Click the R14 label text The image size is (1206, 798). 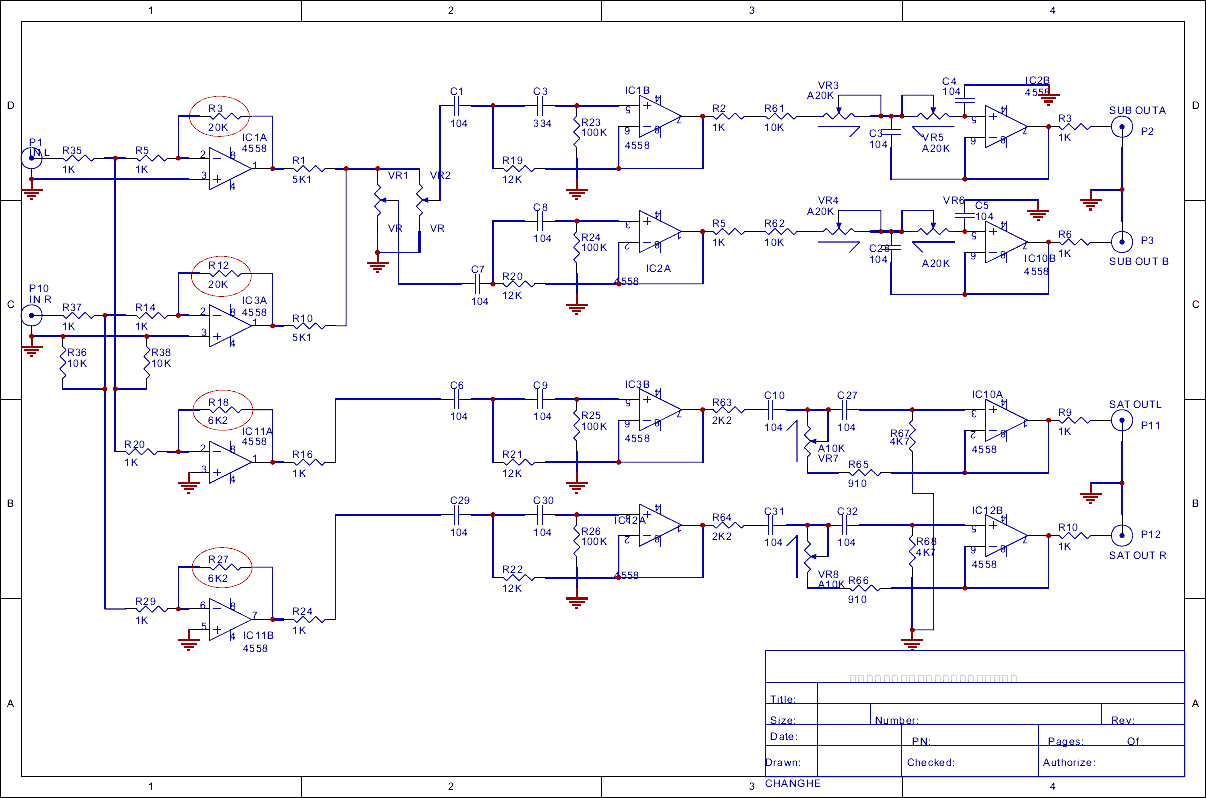[x=146, y=308]
